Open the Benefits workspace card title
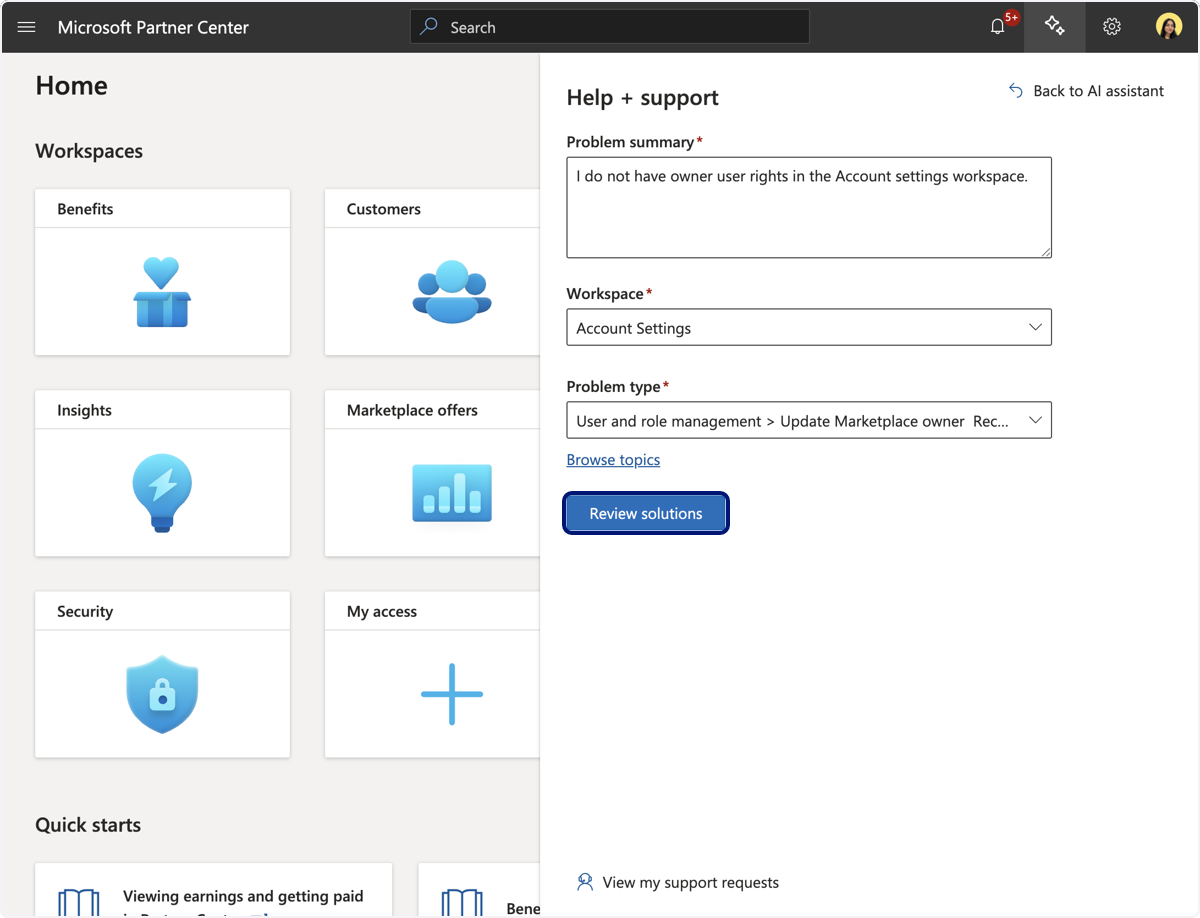Screen dimensions: 1200x918 point(85,209)
